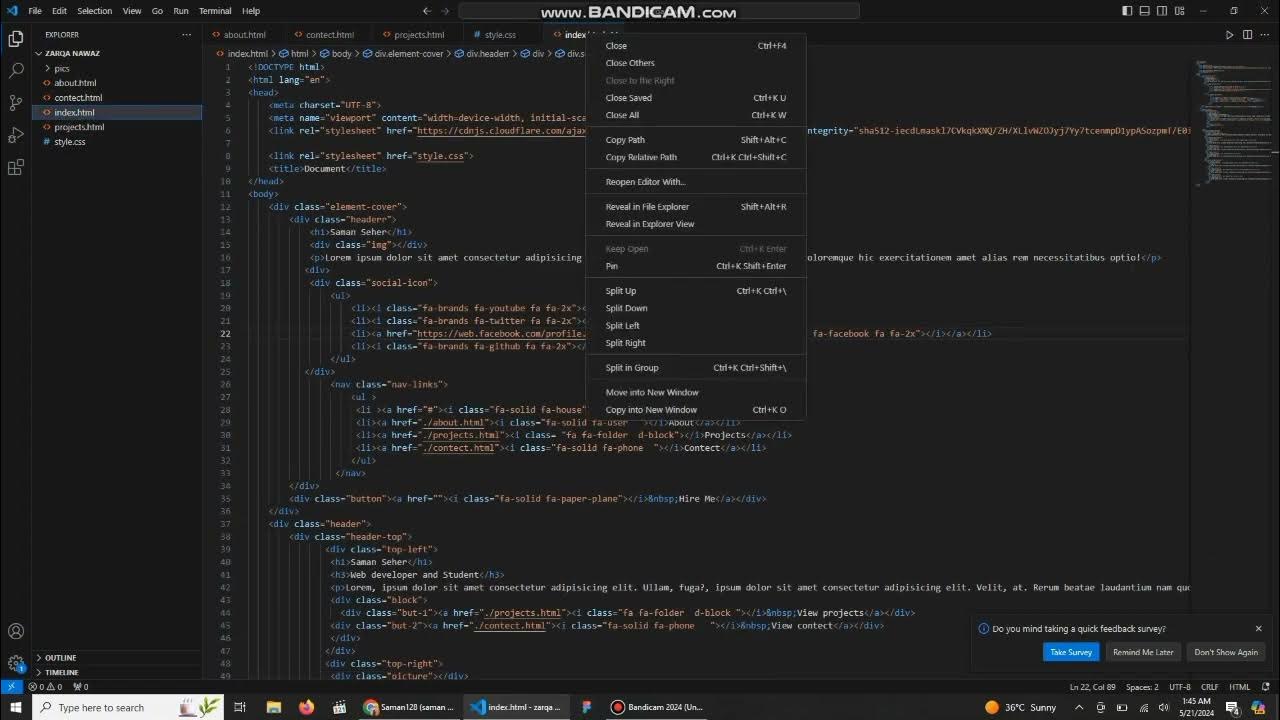
Task: Open the Extensions view icon
Action: pos(15,167)
